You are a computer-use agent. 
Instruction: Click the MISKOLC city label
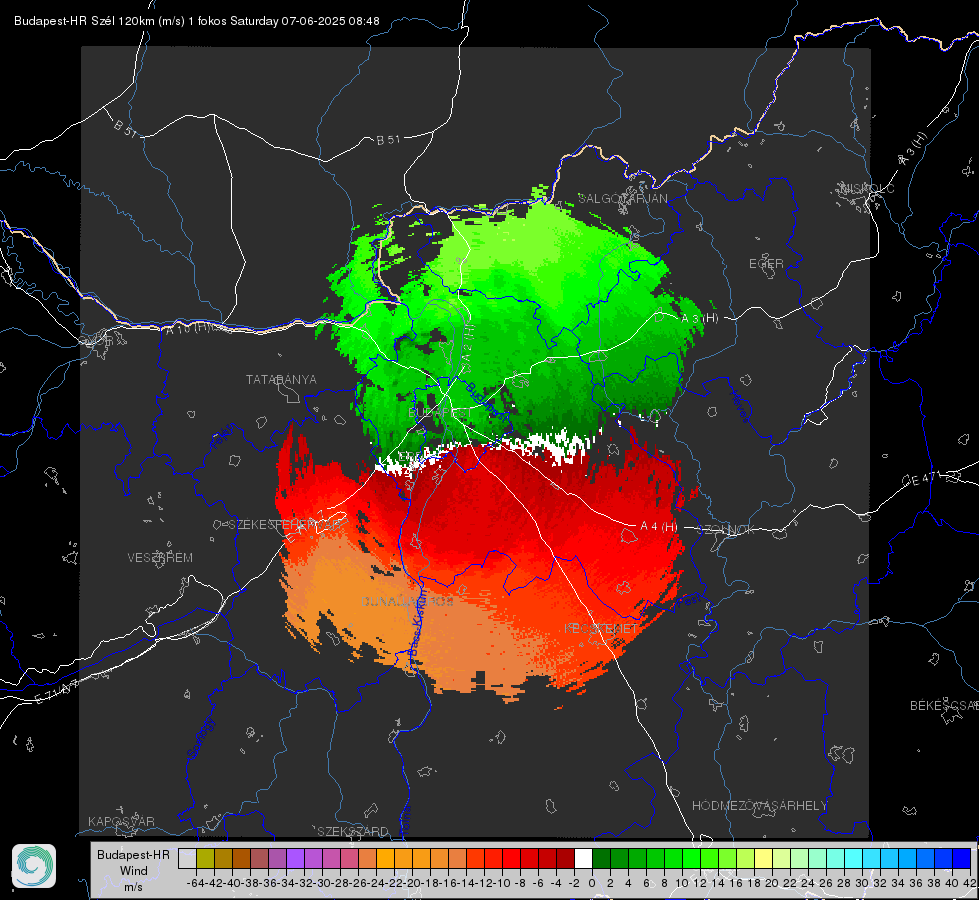click(x=867, y=188)
